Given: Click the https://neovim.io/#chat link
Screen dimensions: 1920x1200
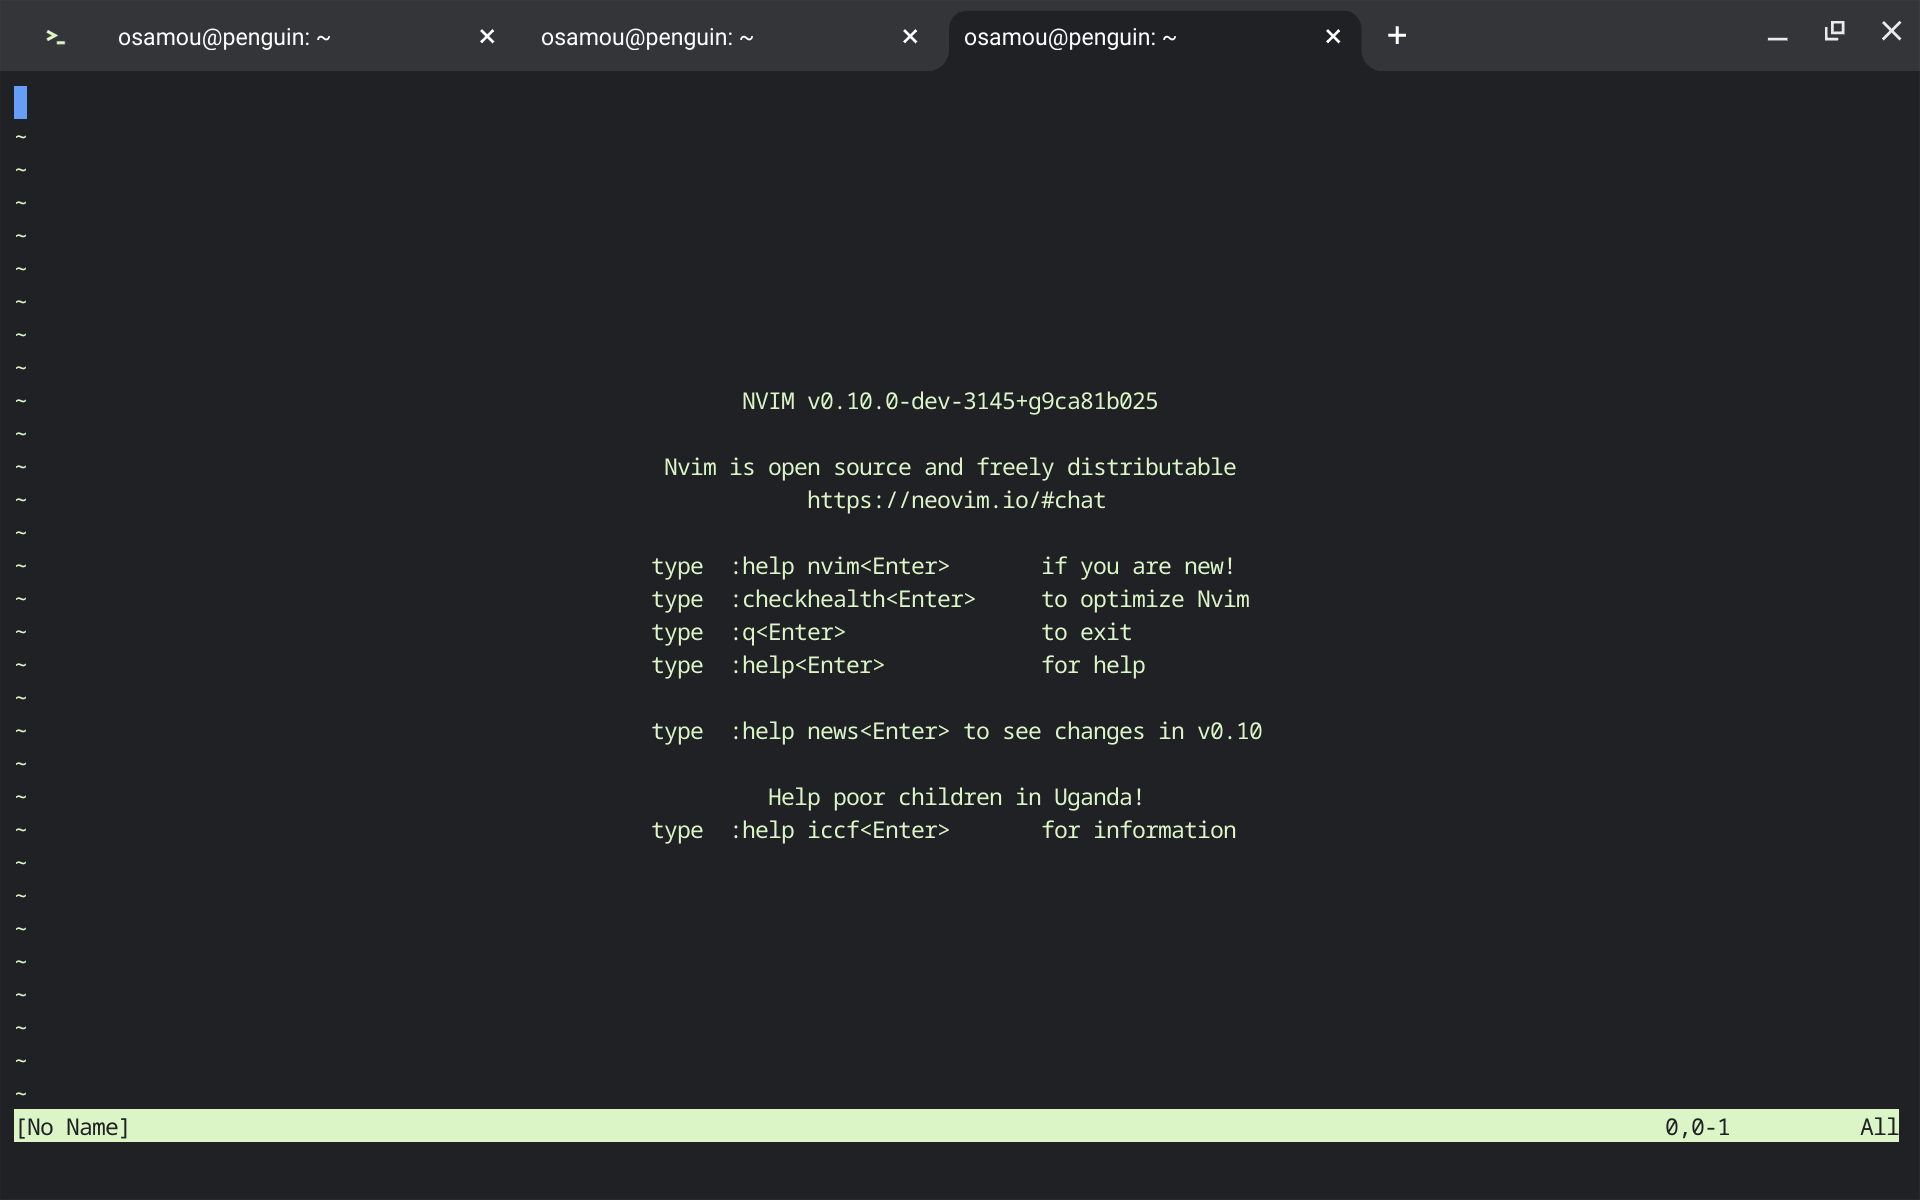Looking at the screenshot, I should pos(955,499).
